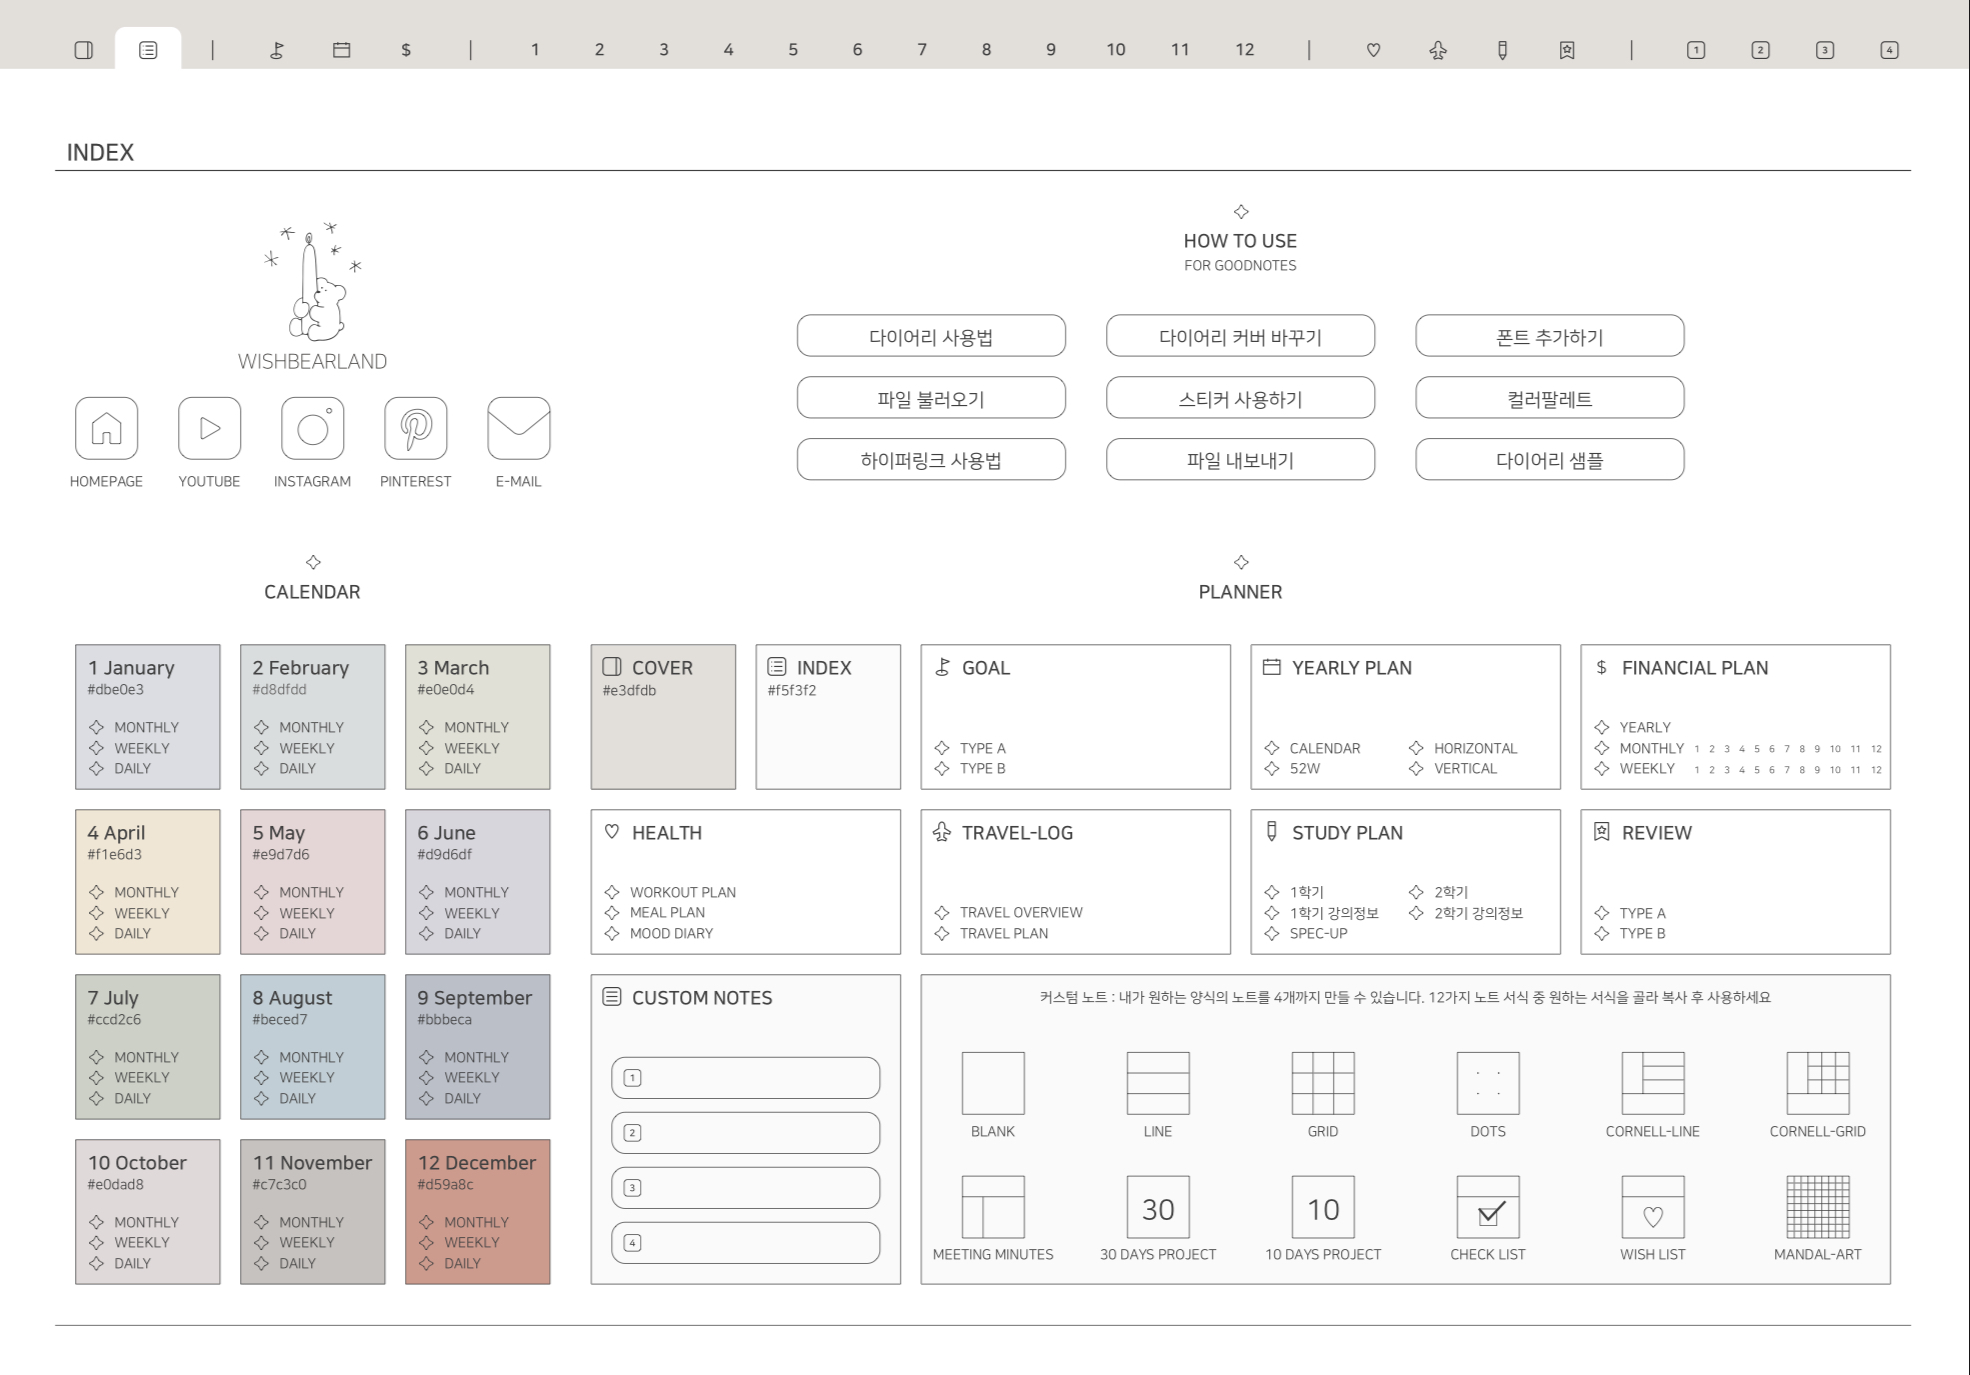1970x1375 pixels.
Task: Select the airplane travel tab icon
Action: coord(1438,50)
